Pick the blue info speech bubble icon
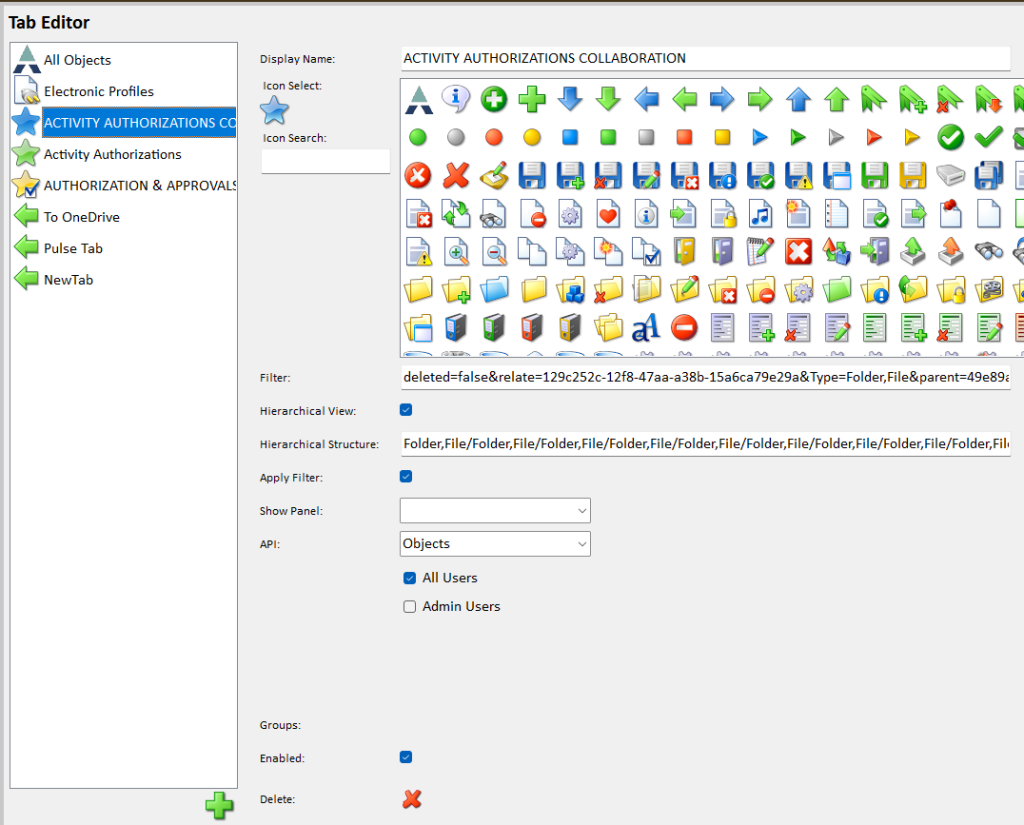 tap(456, 98)
